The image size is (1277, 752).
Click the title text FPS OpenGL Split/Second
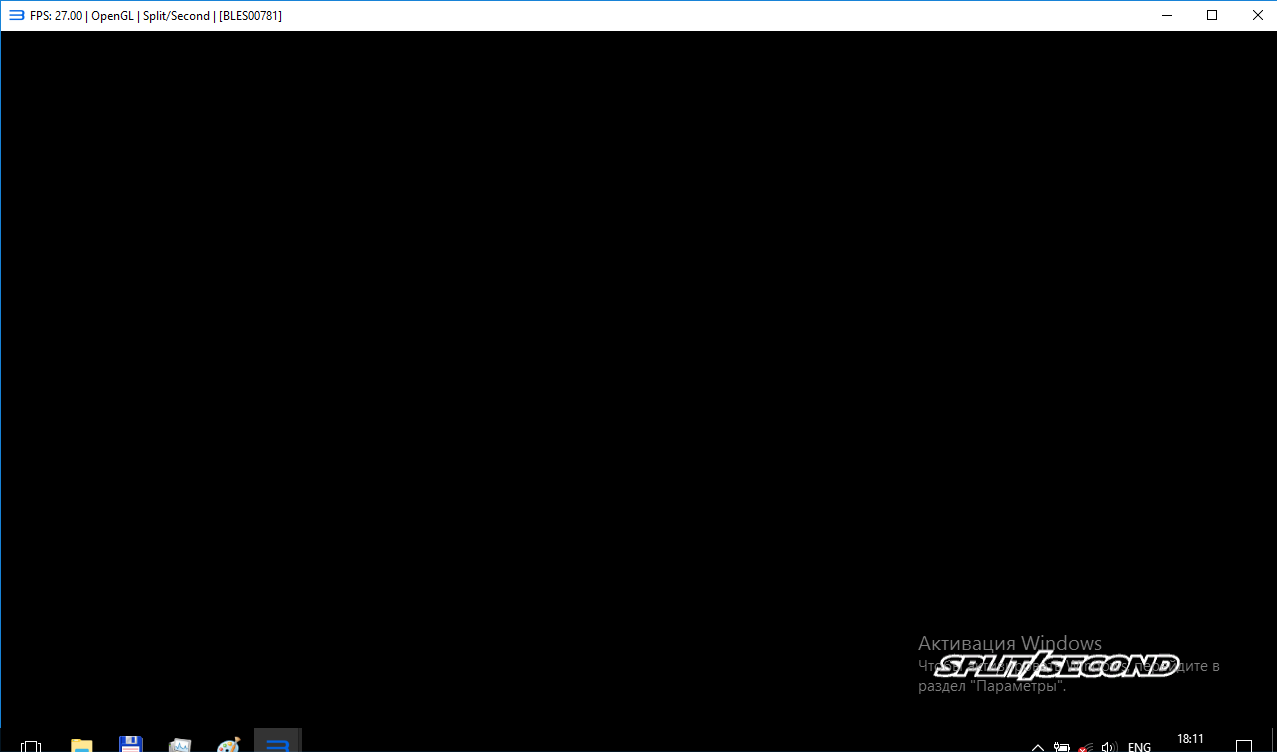pyautogui.click(x=156, y=16)
